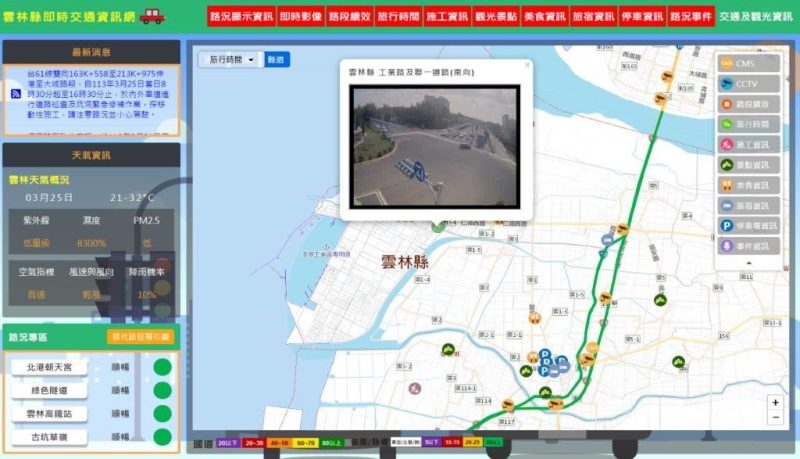Click the green status indicator for 綠色隧道

pos(162,391)
